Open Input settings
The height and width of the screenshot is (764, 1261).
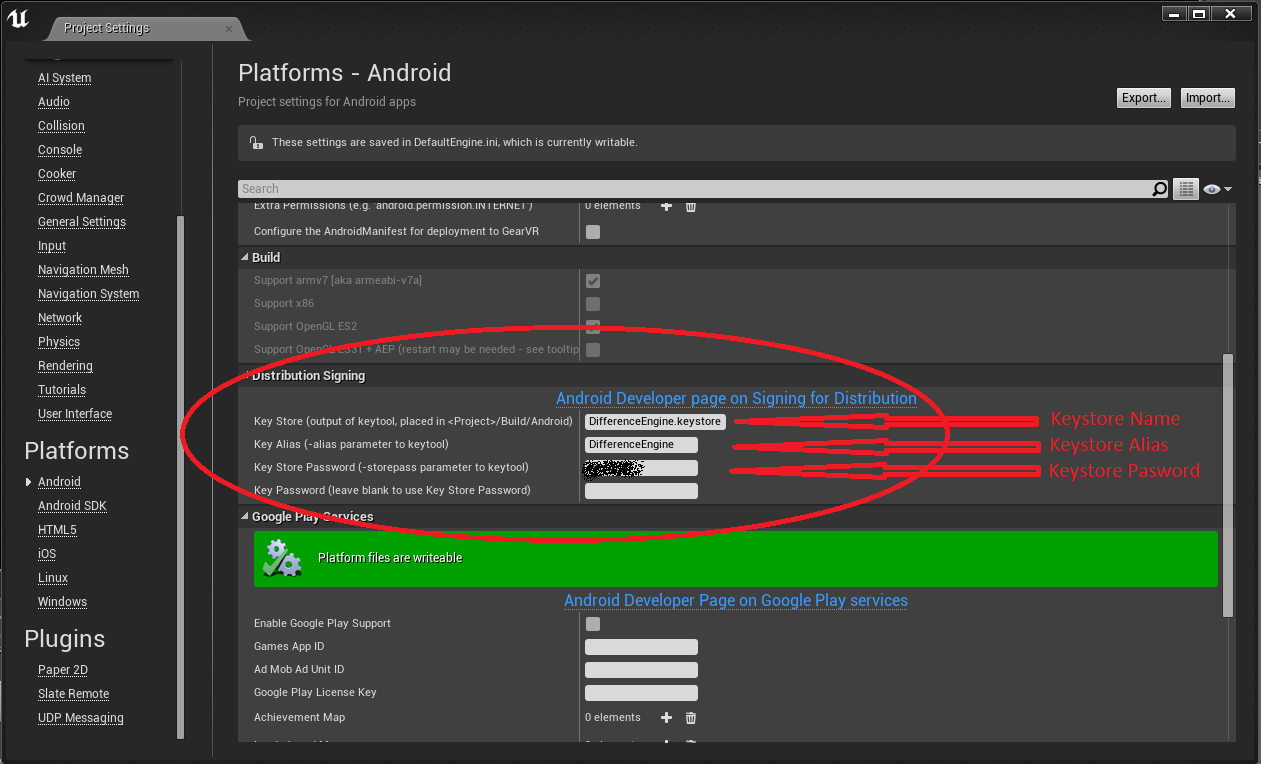tap(52, 246)
